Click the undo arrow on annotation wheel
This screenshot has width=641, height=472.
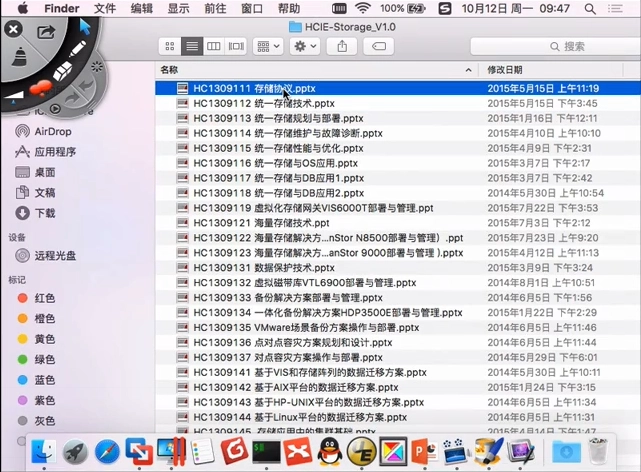tap(87, 85)
